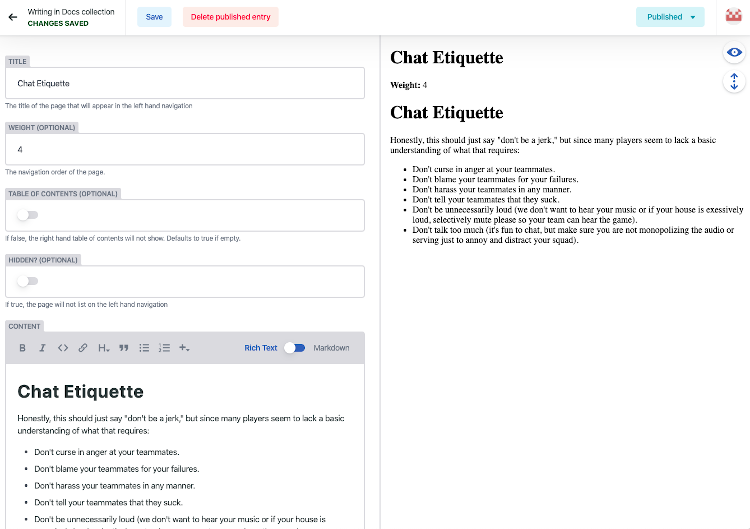750x529 pixels.
Task: Click 'Honestly, this should just say' editor paragraph
Action: click(x=181, y=424)
